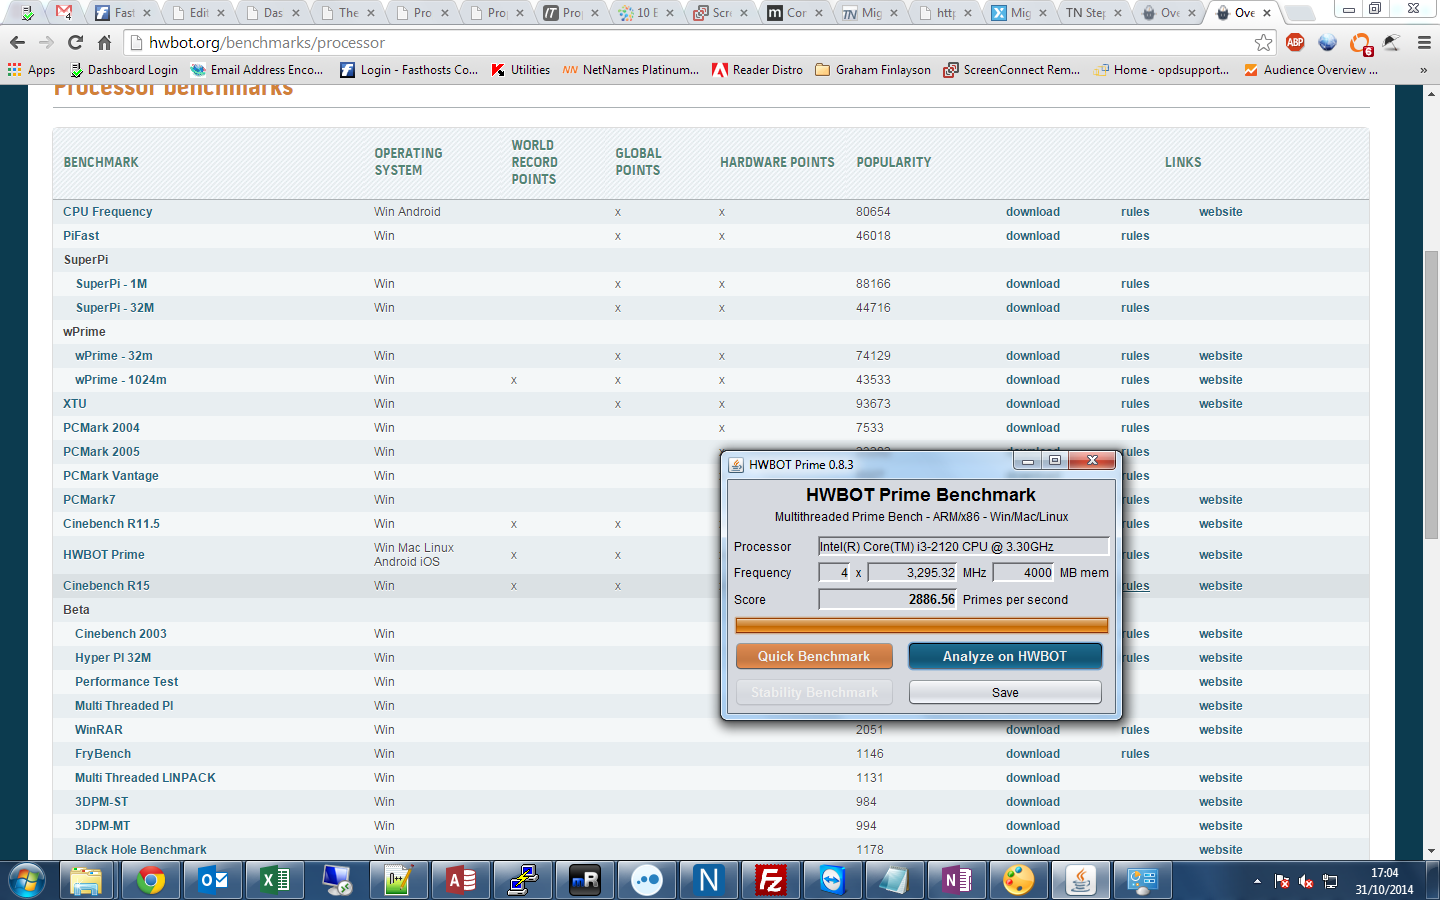1440x900 pixels.
Task: Open the Chrome hamburger menu
Action: tap(1424, 42)
